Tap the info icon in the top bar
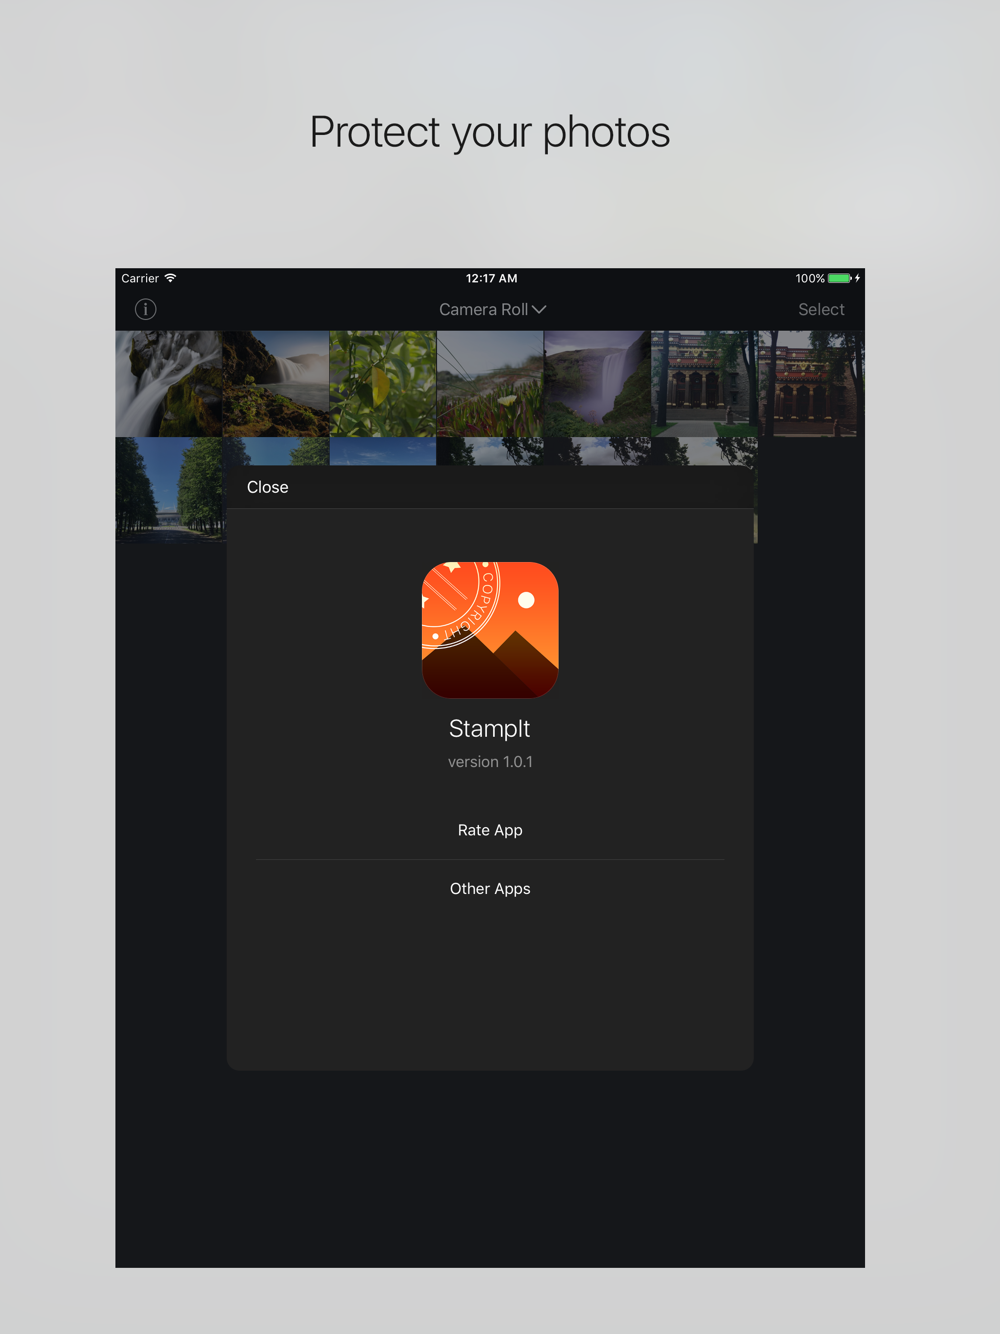Screen dimensions: 1000x1334 [145, 309]
